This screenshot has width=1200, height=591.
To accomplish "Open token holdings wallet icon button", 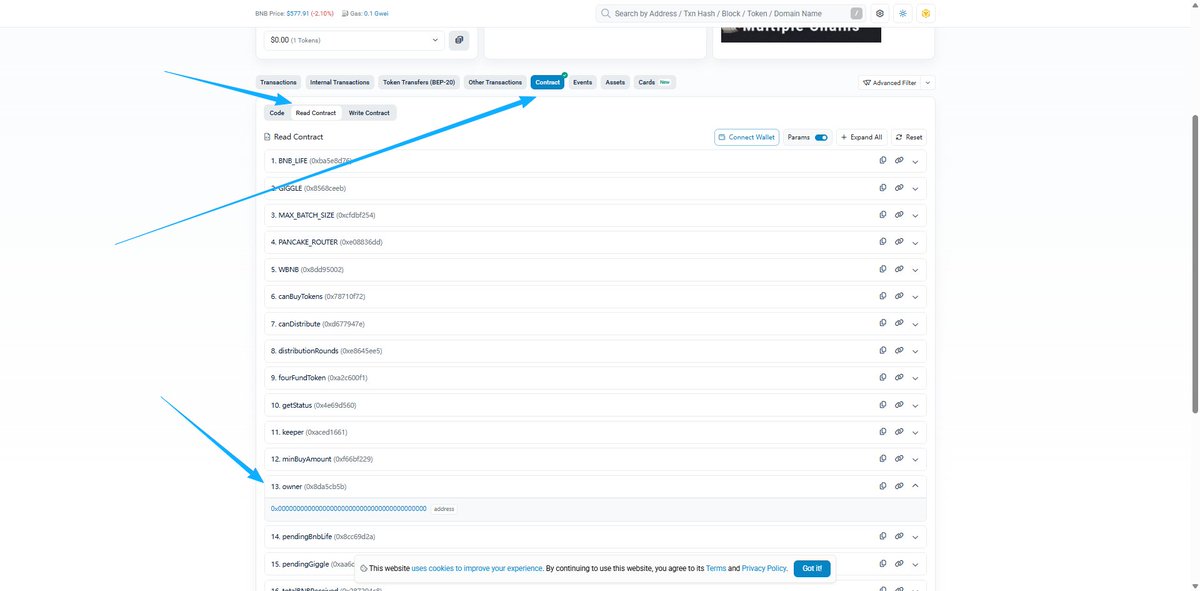I will click(459, 40).
